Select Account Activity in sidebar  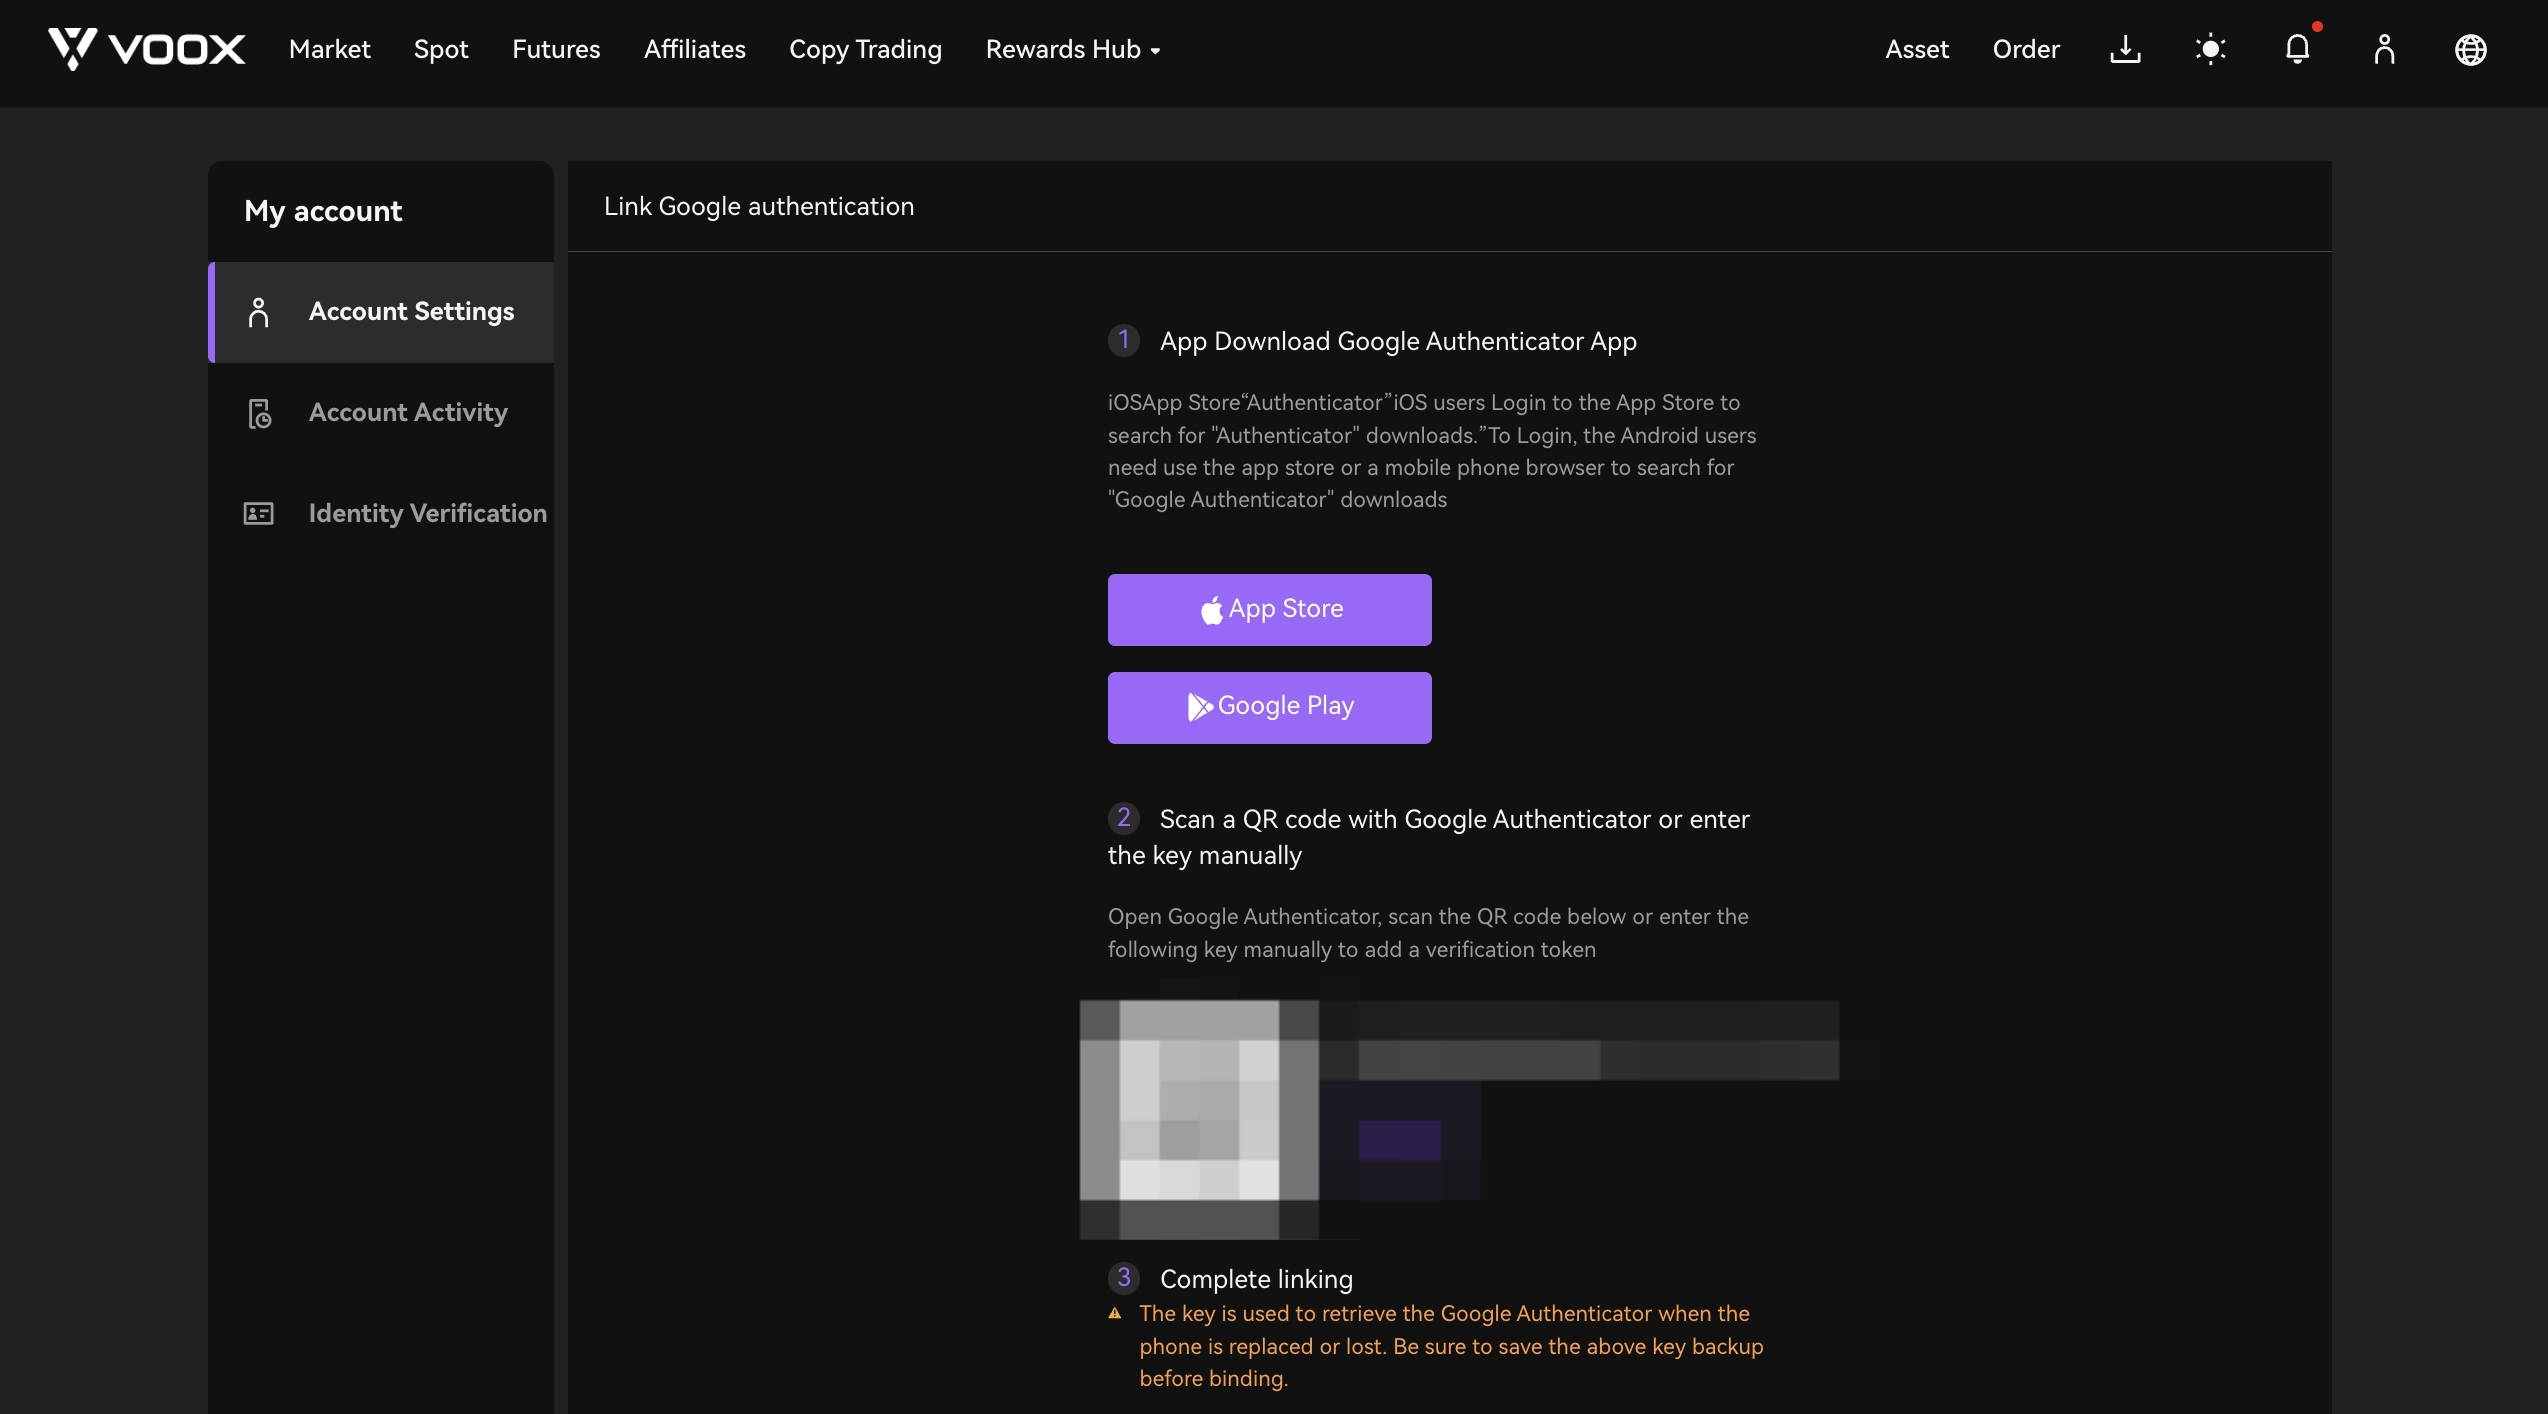(381, 413)
